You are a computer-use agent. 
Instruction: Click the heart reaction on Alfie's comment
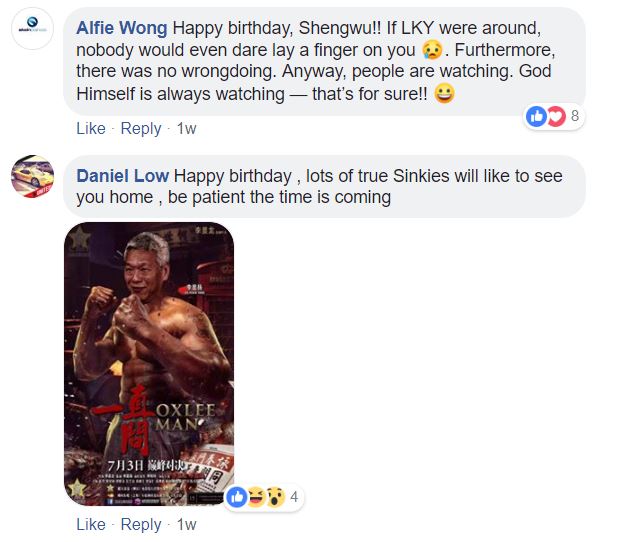tap(556, 116)
